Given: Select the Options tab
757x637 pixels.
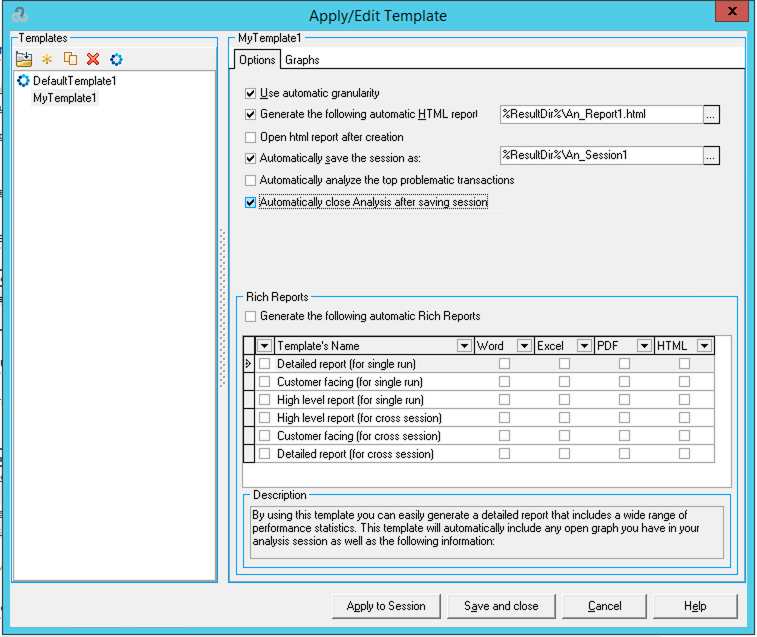Looking at the screenshot, I should coord(257,60).
